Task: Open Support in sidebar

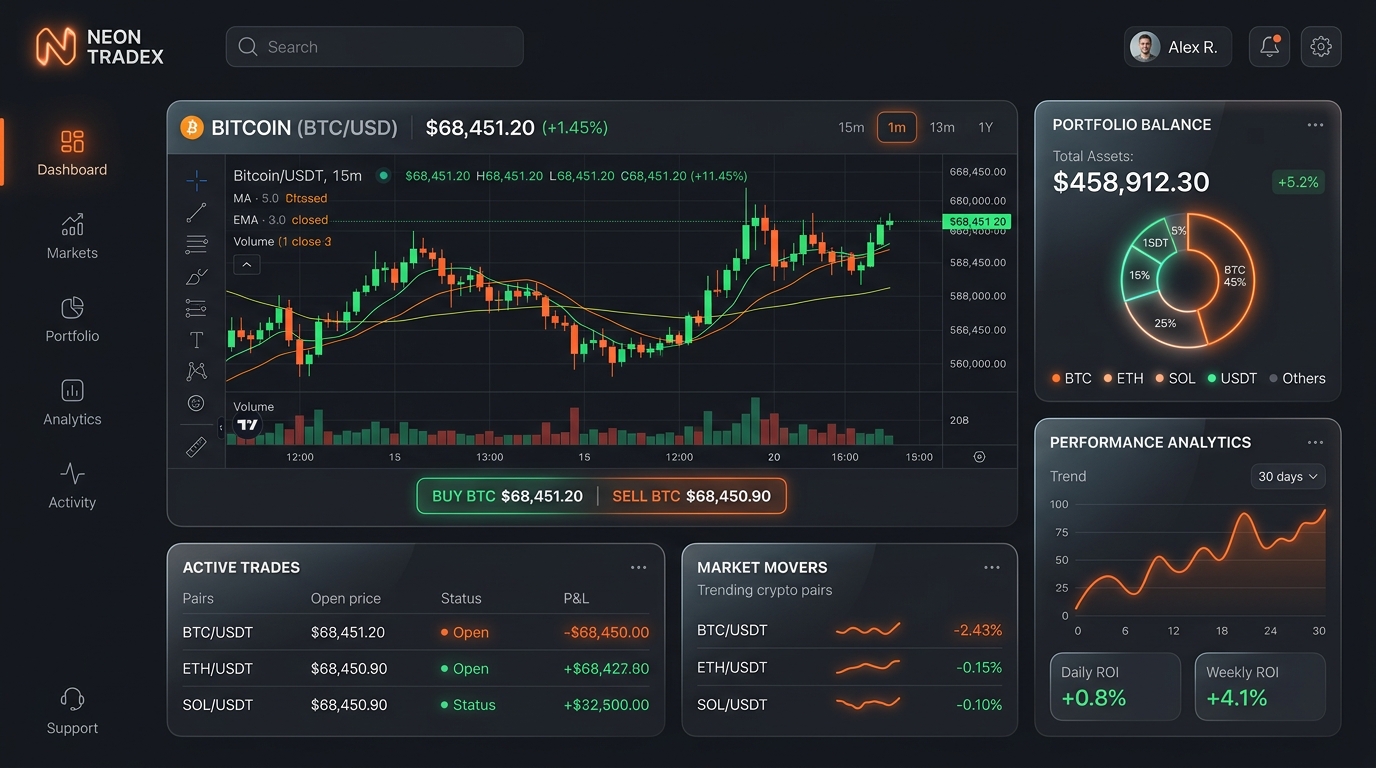Action: coord(72,711)
